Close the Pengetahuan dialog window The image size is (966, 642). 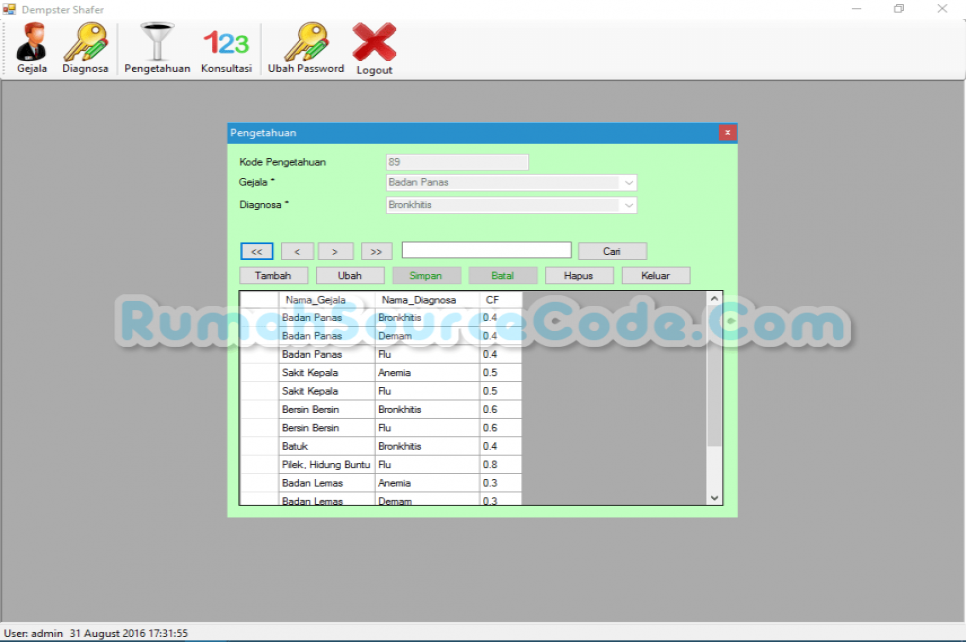727,133
